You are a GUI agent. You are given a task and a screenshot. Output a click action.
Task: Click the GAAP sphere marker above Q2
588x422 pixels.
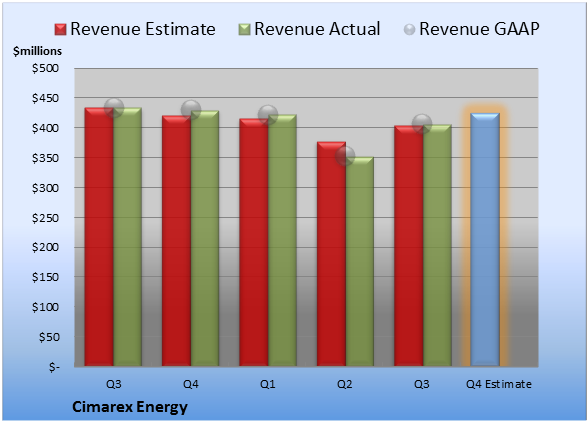(345, 156)
